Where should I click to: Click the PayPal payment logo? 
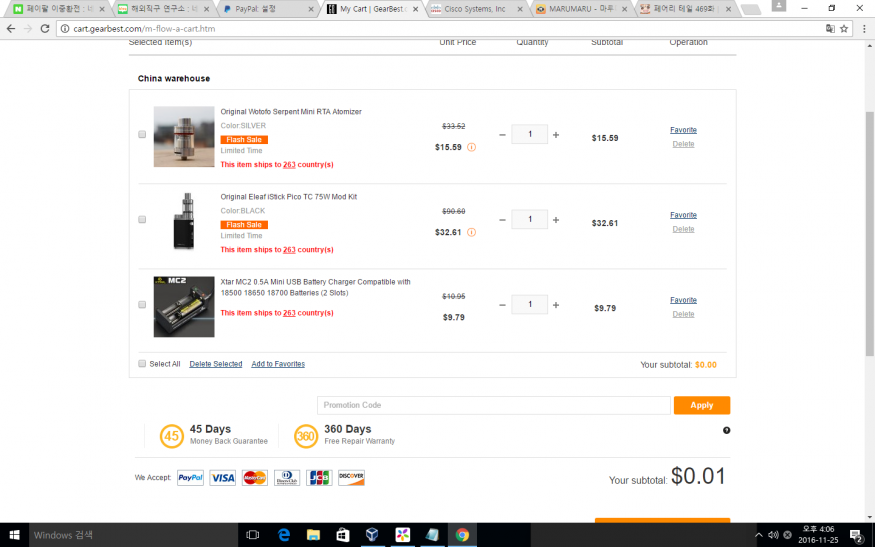coord(190,478)
